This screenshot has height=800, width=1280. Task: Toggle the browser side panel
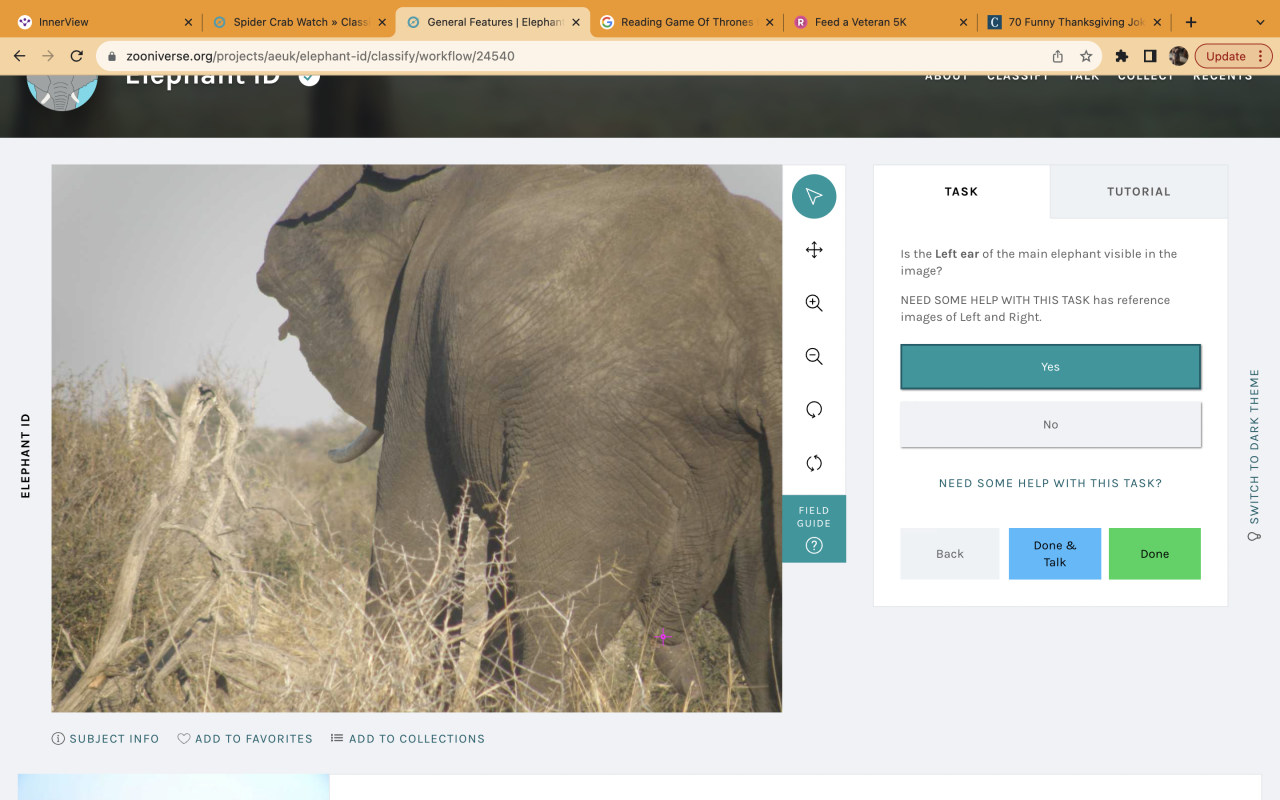point(1150,56)
